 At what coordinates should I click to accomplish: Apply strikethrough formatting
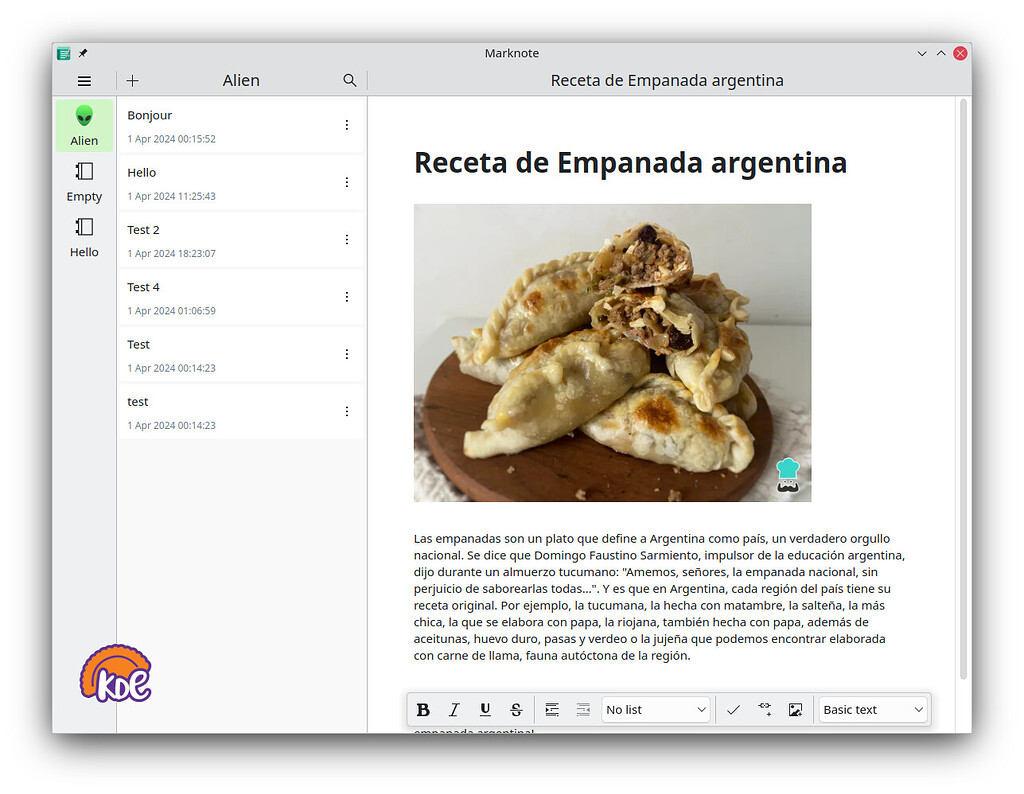coord(516,710)
